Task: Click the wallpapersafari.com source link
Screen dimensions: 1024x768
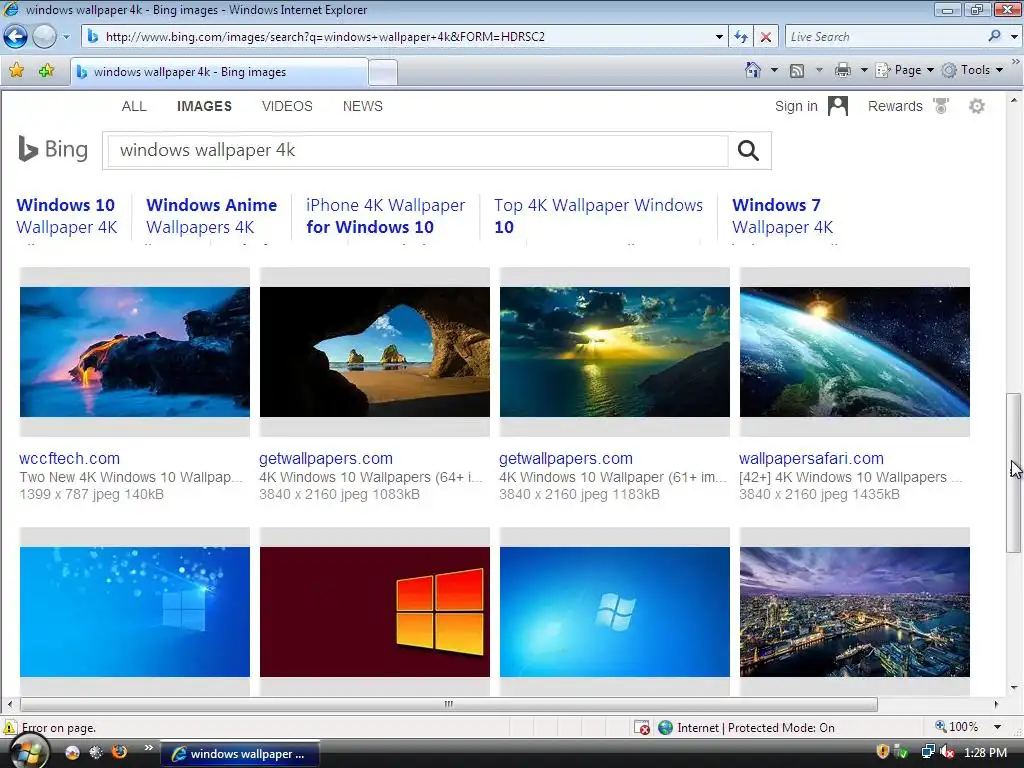Action: 811,458
